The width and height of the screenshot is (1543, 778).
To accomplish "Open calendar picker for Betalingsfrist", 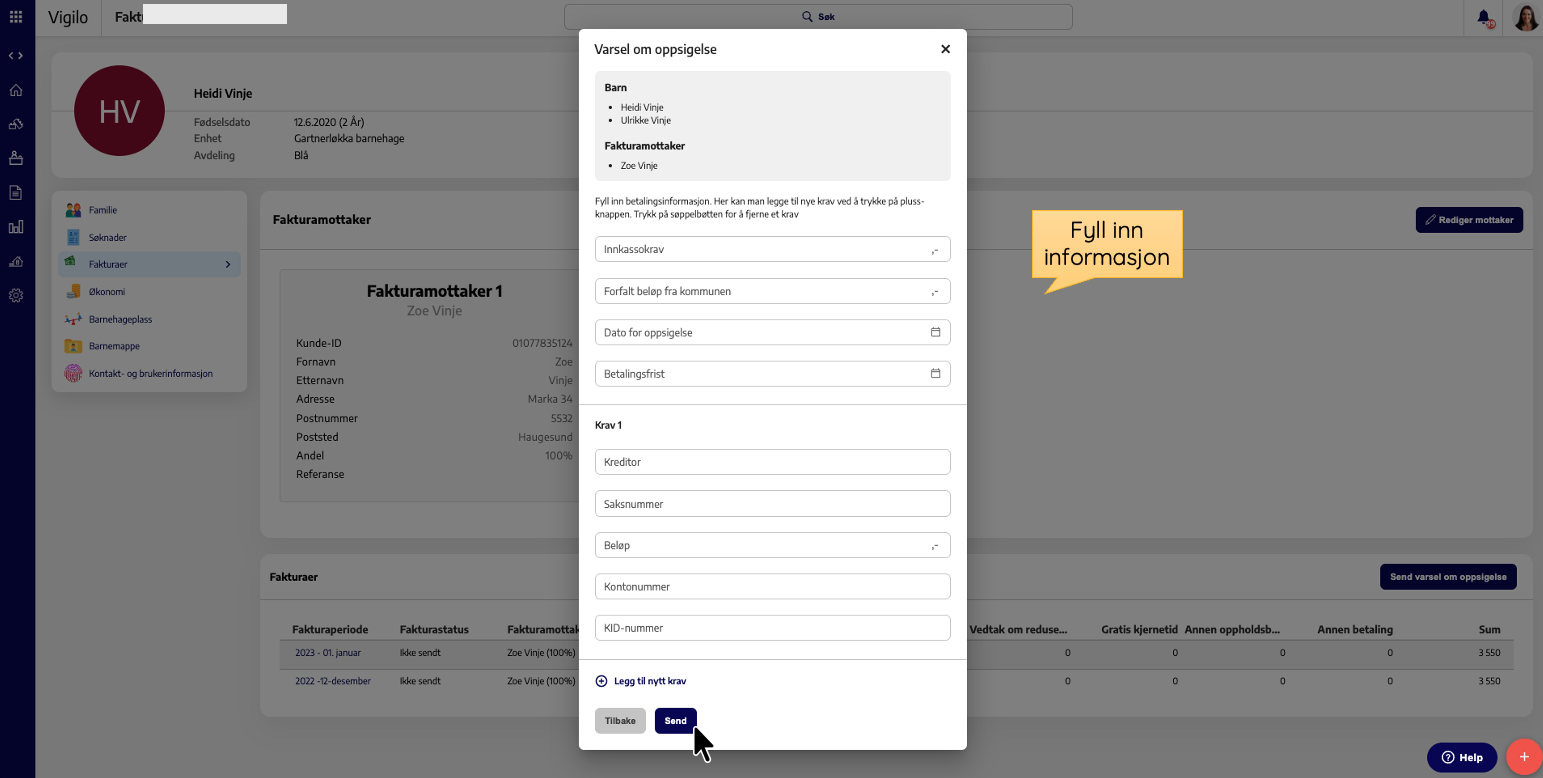I will 936,373.
